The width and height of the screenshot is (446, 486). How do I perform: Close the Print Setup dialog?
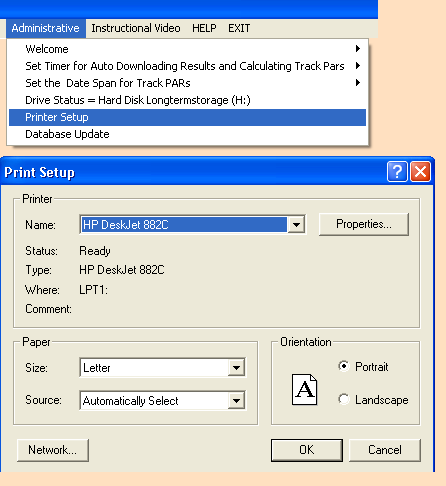click(x=420, y=172)
